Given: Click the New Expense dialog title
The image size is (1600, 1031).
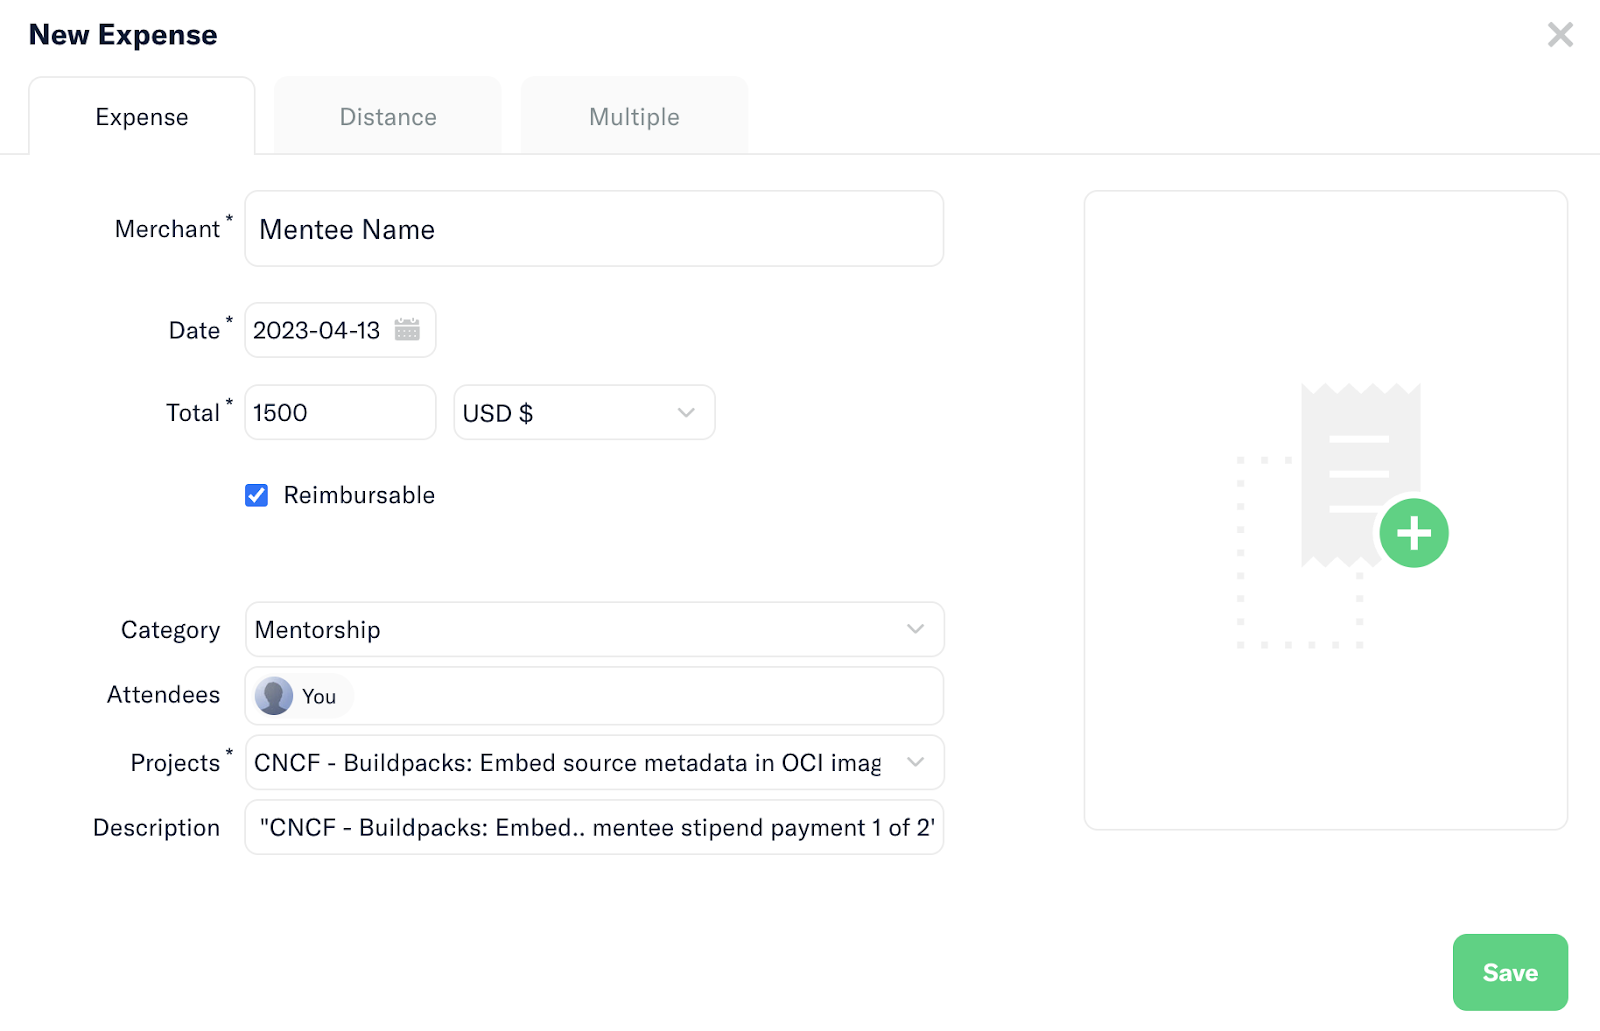Looking at the screenshot, I should (x=123, y=35).
